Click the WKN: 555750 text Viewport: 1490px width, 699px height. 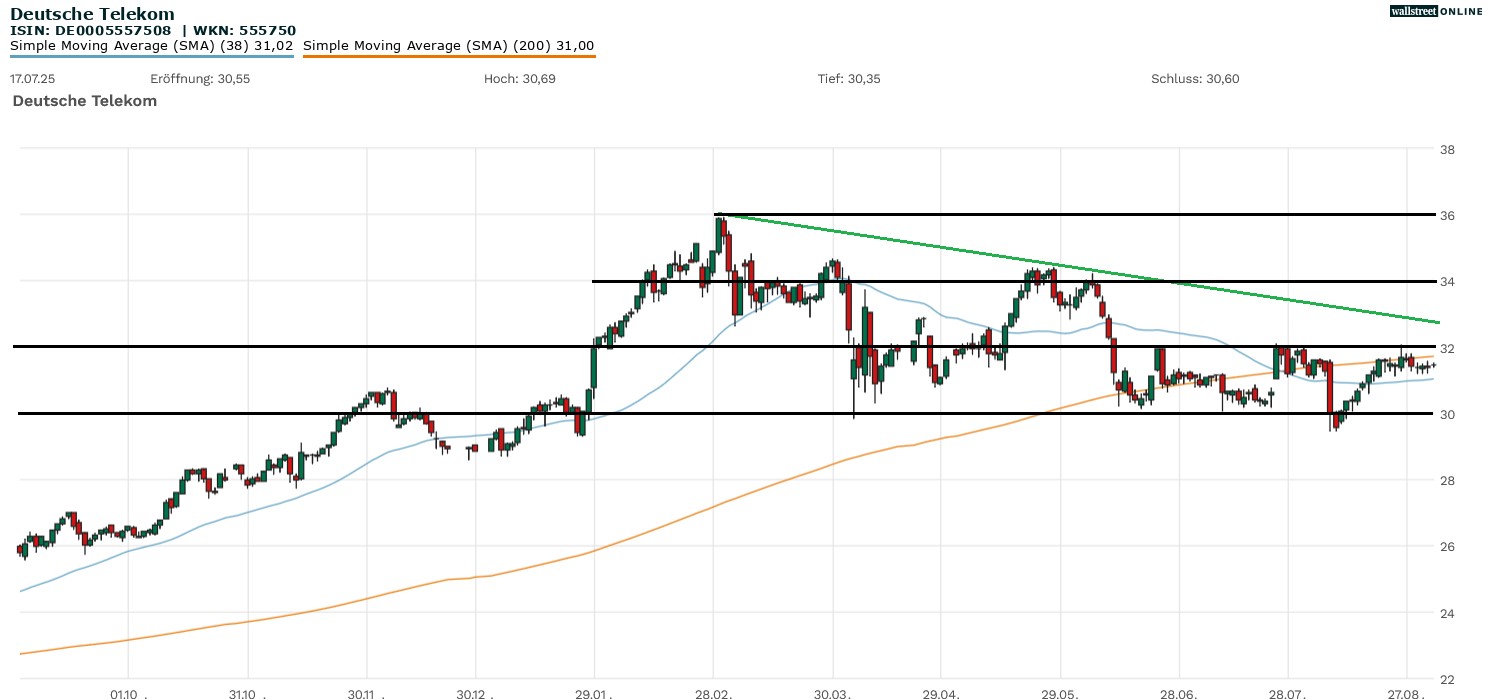pyautogui.click(x=245, y=30)
